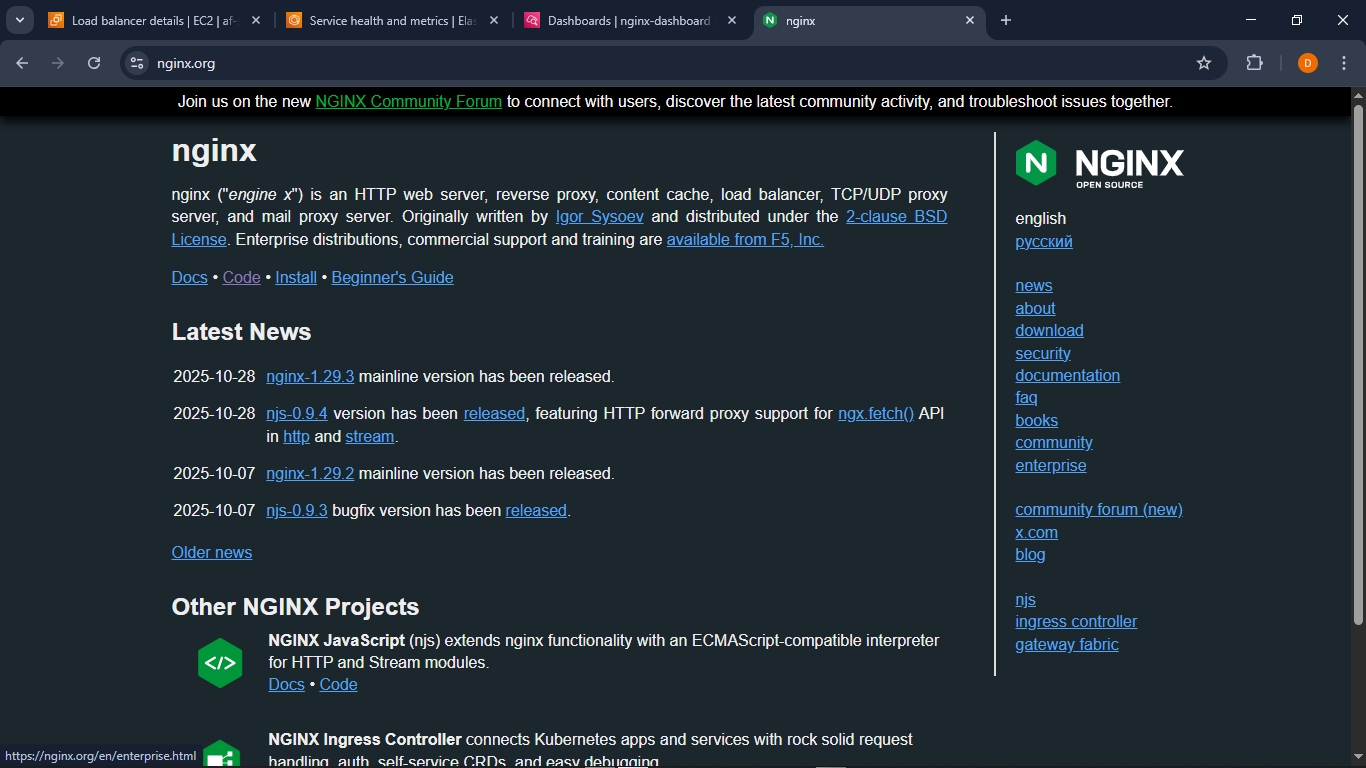Viewport: 1366px width, 768px height.
Task: Download nginx-1.29.3 mainline release notes
Action: click(310, 376)
